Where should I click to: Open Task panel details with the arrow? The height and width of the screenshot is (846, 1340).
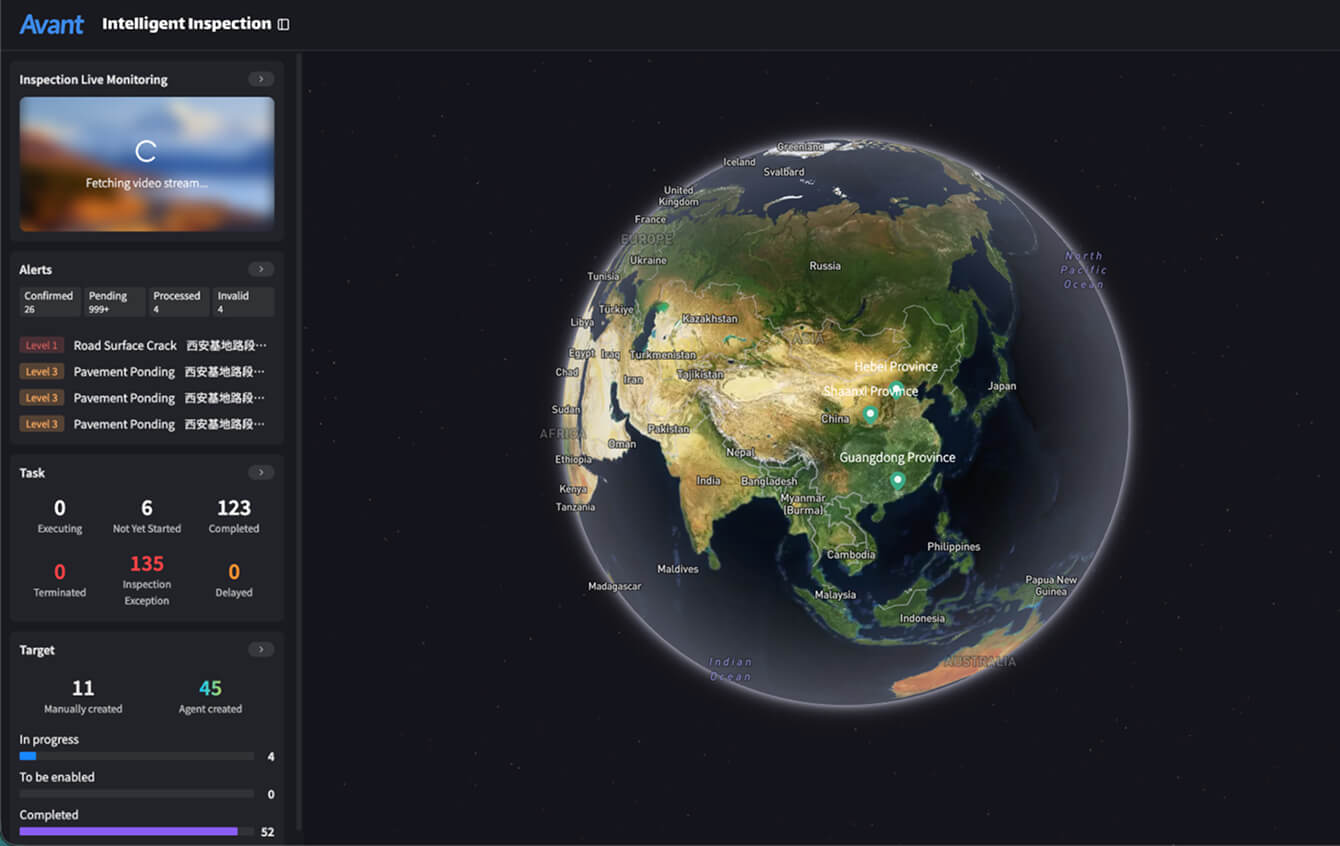pos(260,472)
